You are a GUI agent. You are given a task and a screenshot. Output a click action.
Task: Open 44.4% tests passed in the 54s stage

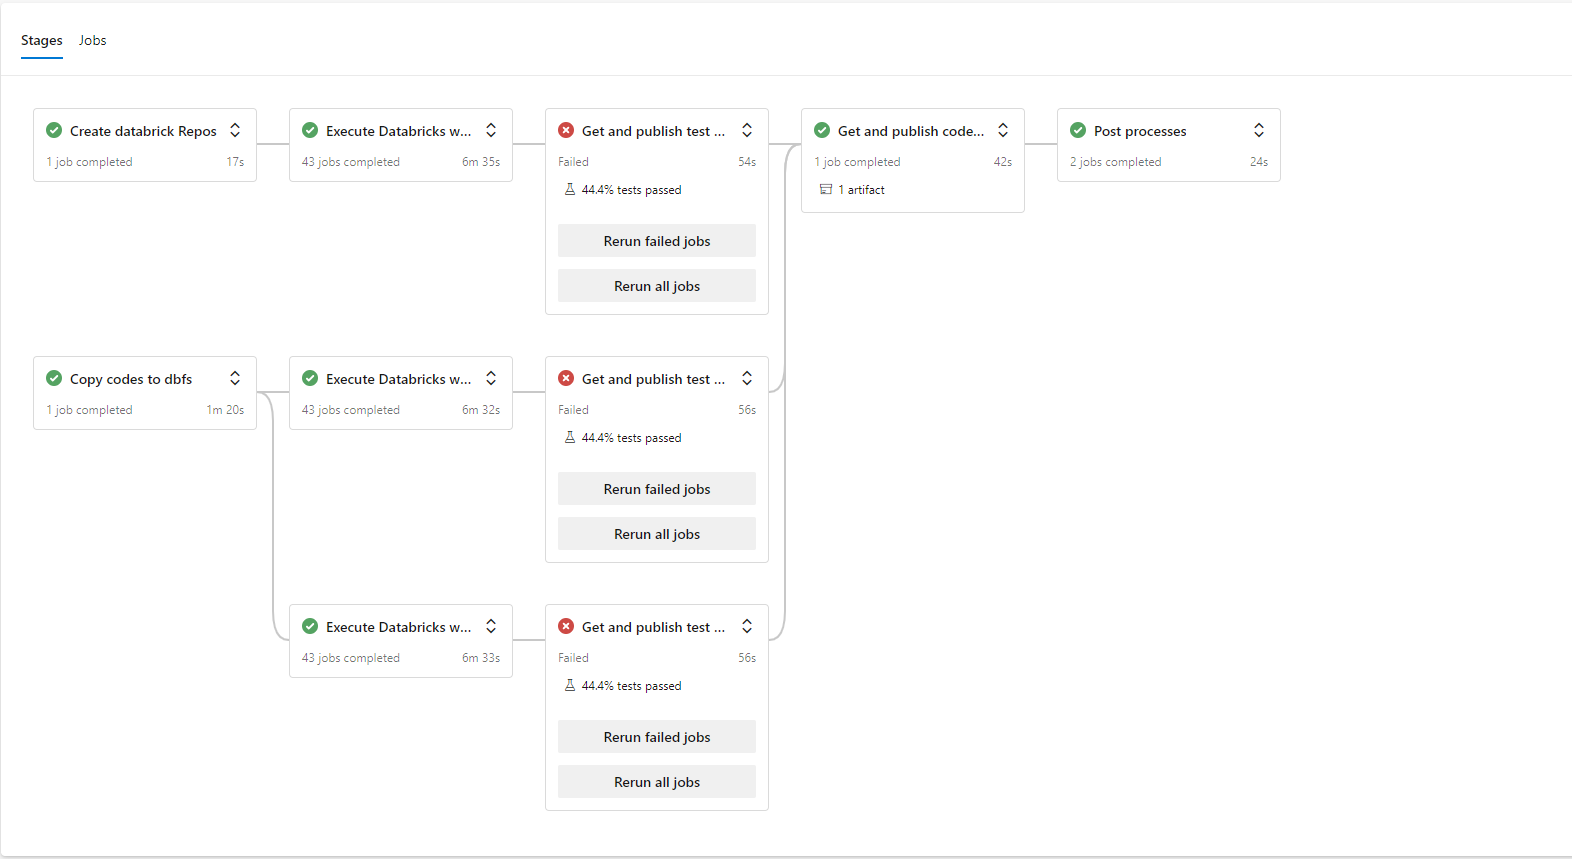tap(632, 190)
